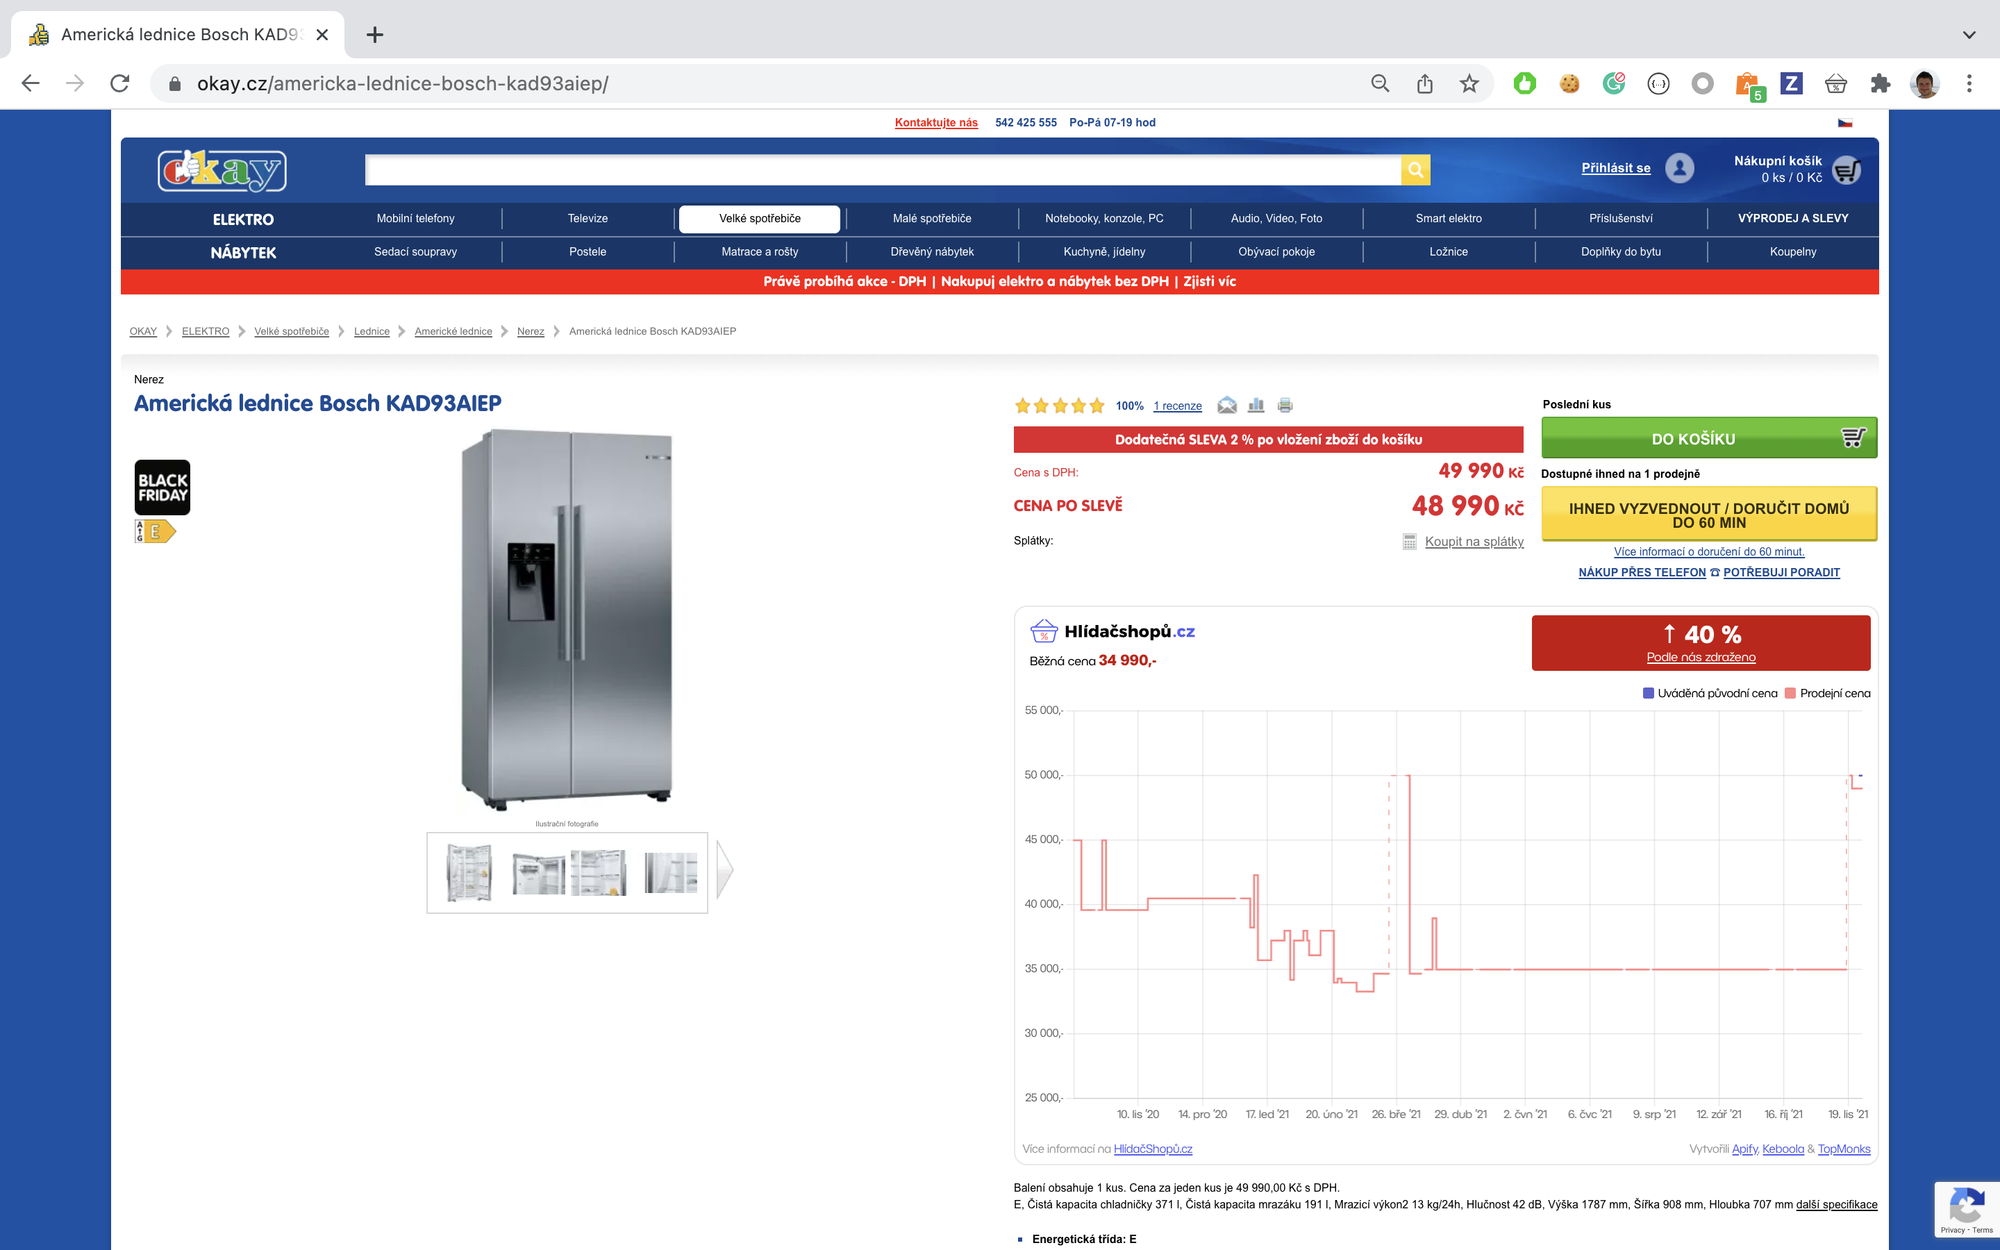Click the fifth rating star

coord(1097,405)
